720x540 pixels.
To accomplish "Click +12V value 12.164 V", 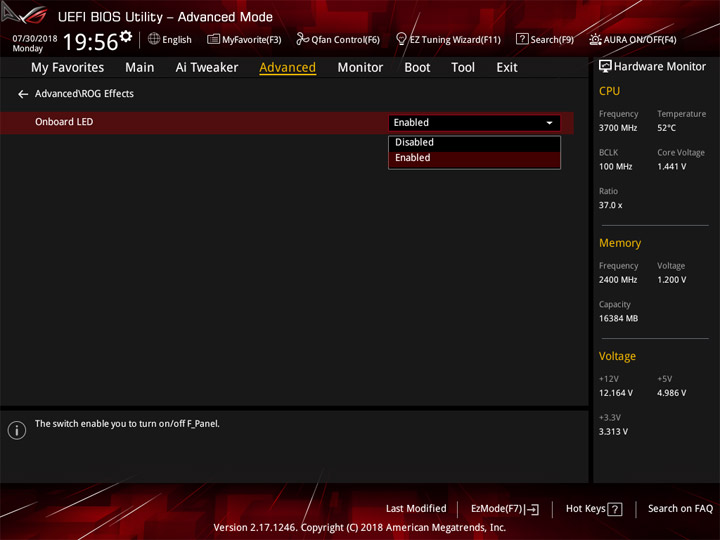I will pos(615,393).
